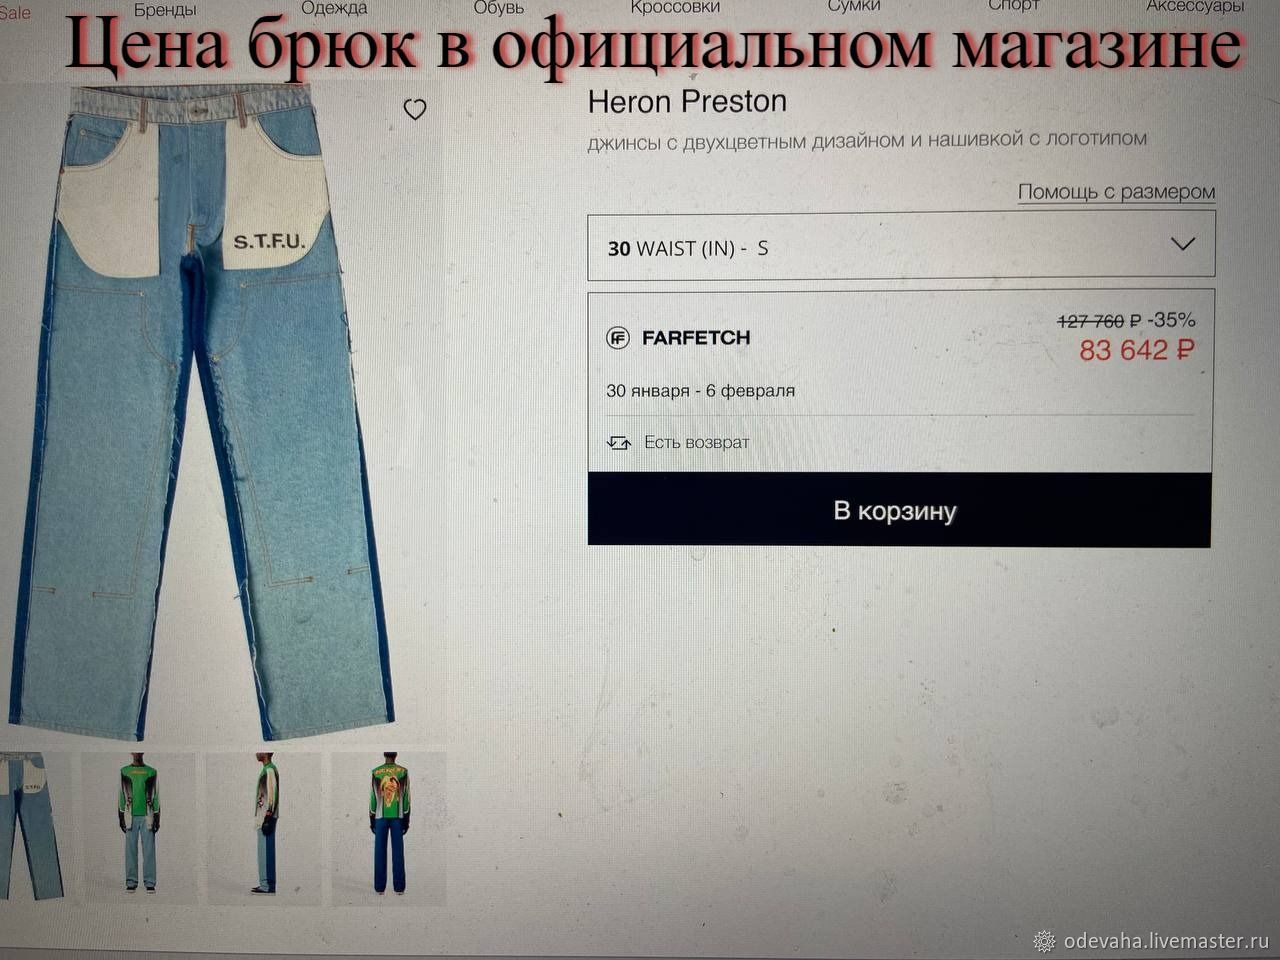
Task: View the side-view model thumbnail
Action: coord(265,824)
